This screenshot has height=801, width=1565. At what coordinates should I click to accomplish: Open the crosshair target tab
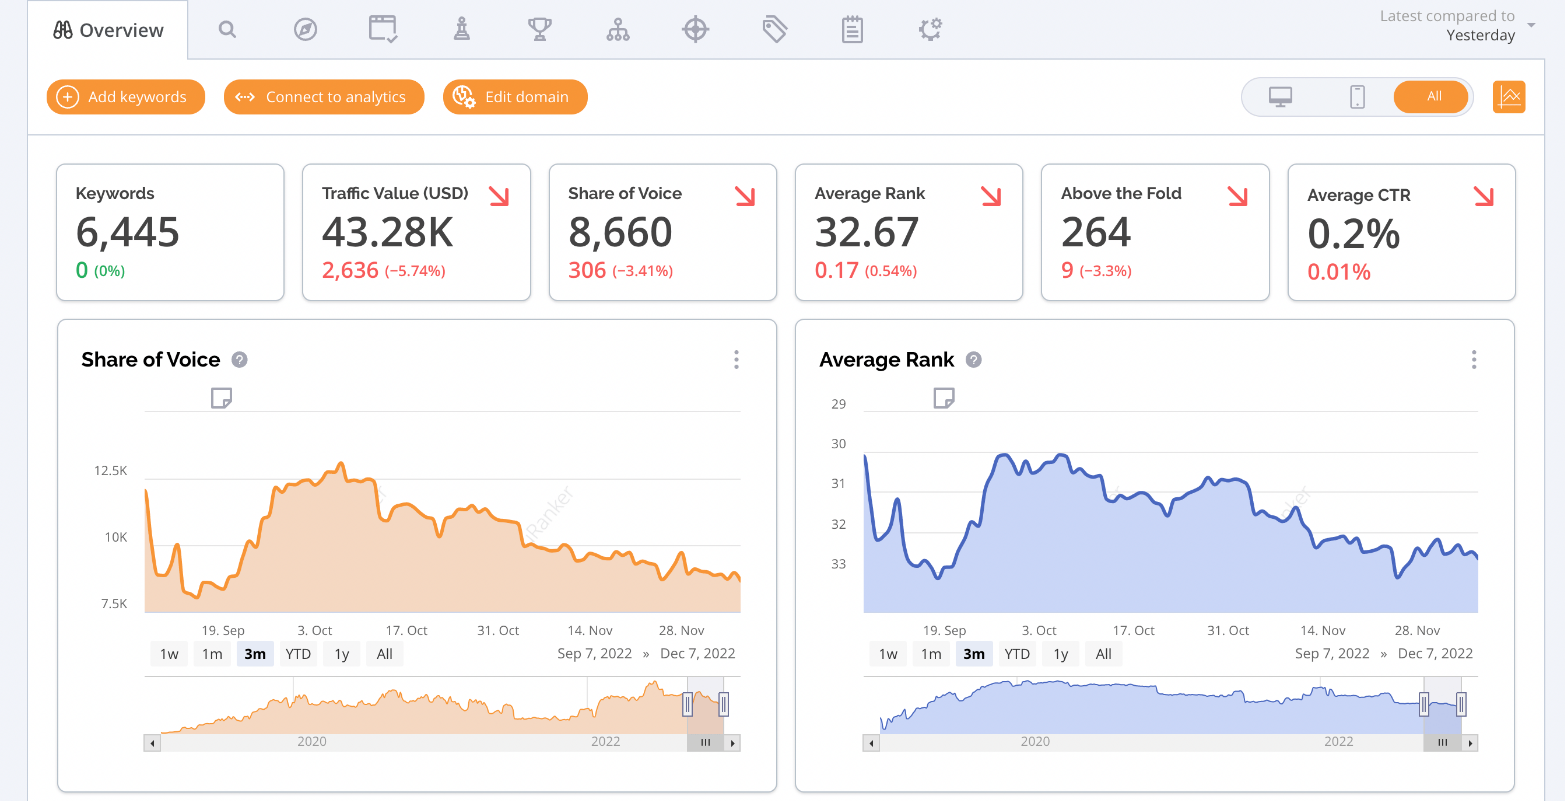tap(696, 30)
